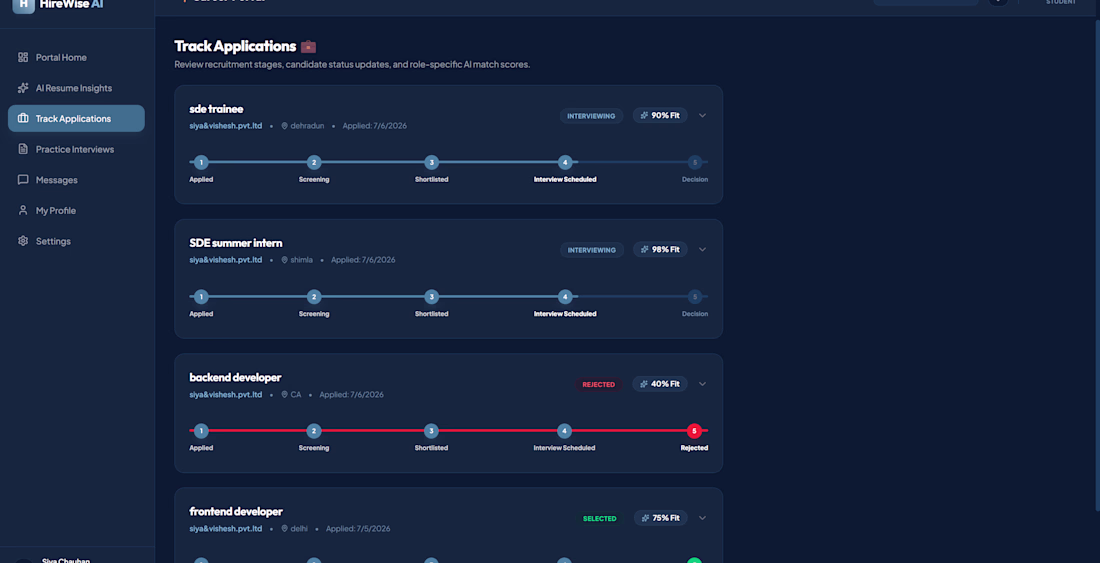
Task: Click step 2 Screening on SDE summer intern
Action: pyautogui.click(x=314, y=297)
